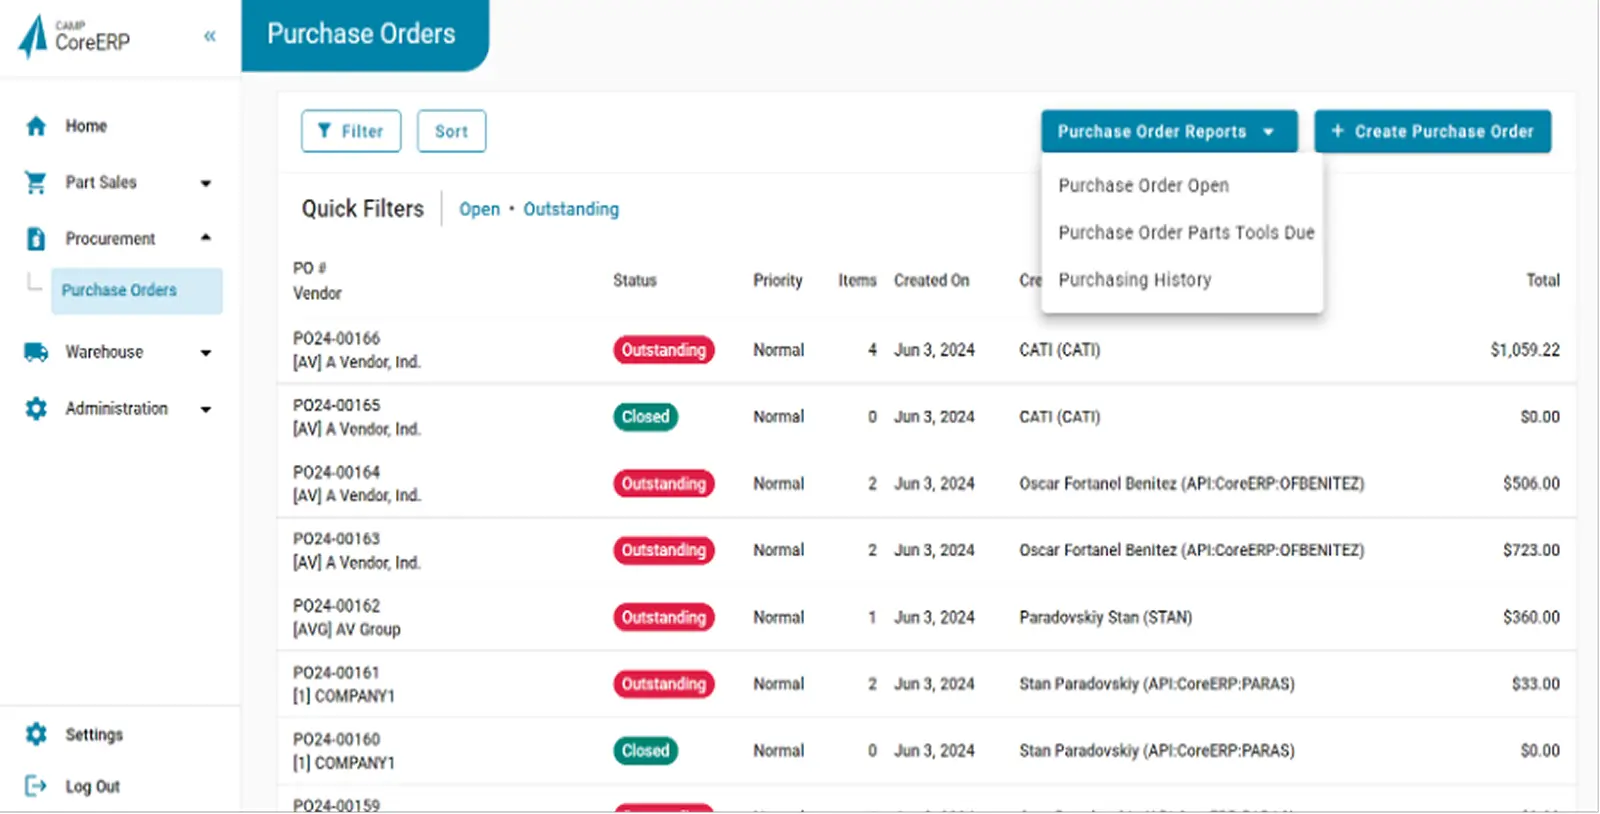The width and height of the screenshot is (1600, 814).
Task: Collapse the sidebar with double-chevron icon
Action: coord(210,36)
